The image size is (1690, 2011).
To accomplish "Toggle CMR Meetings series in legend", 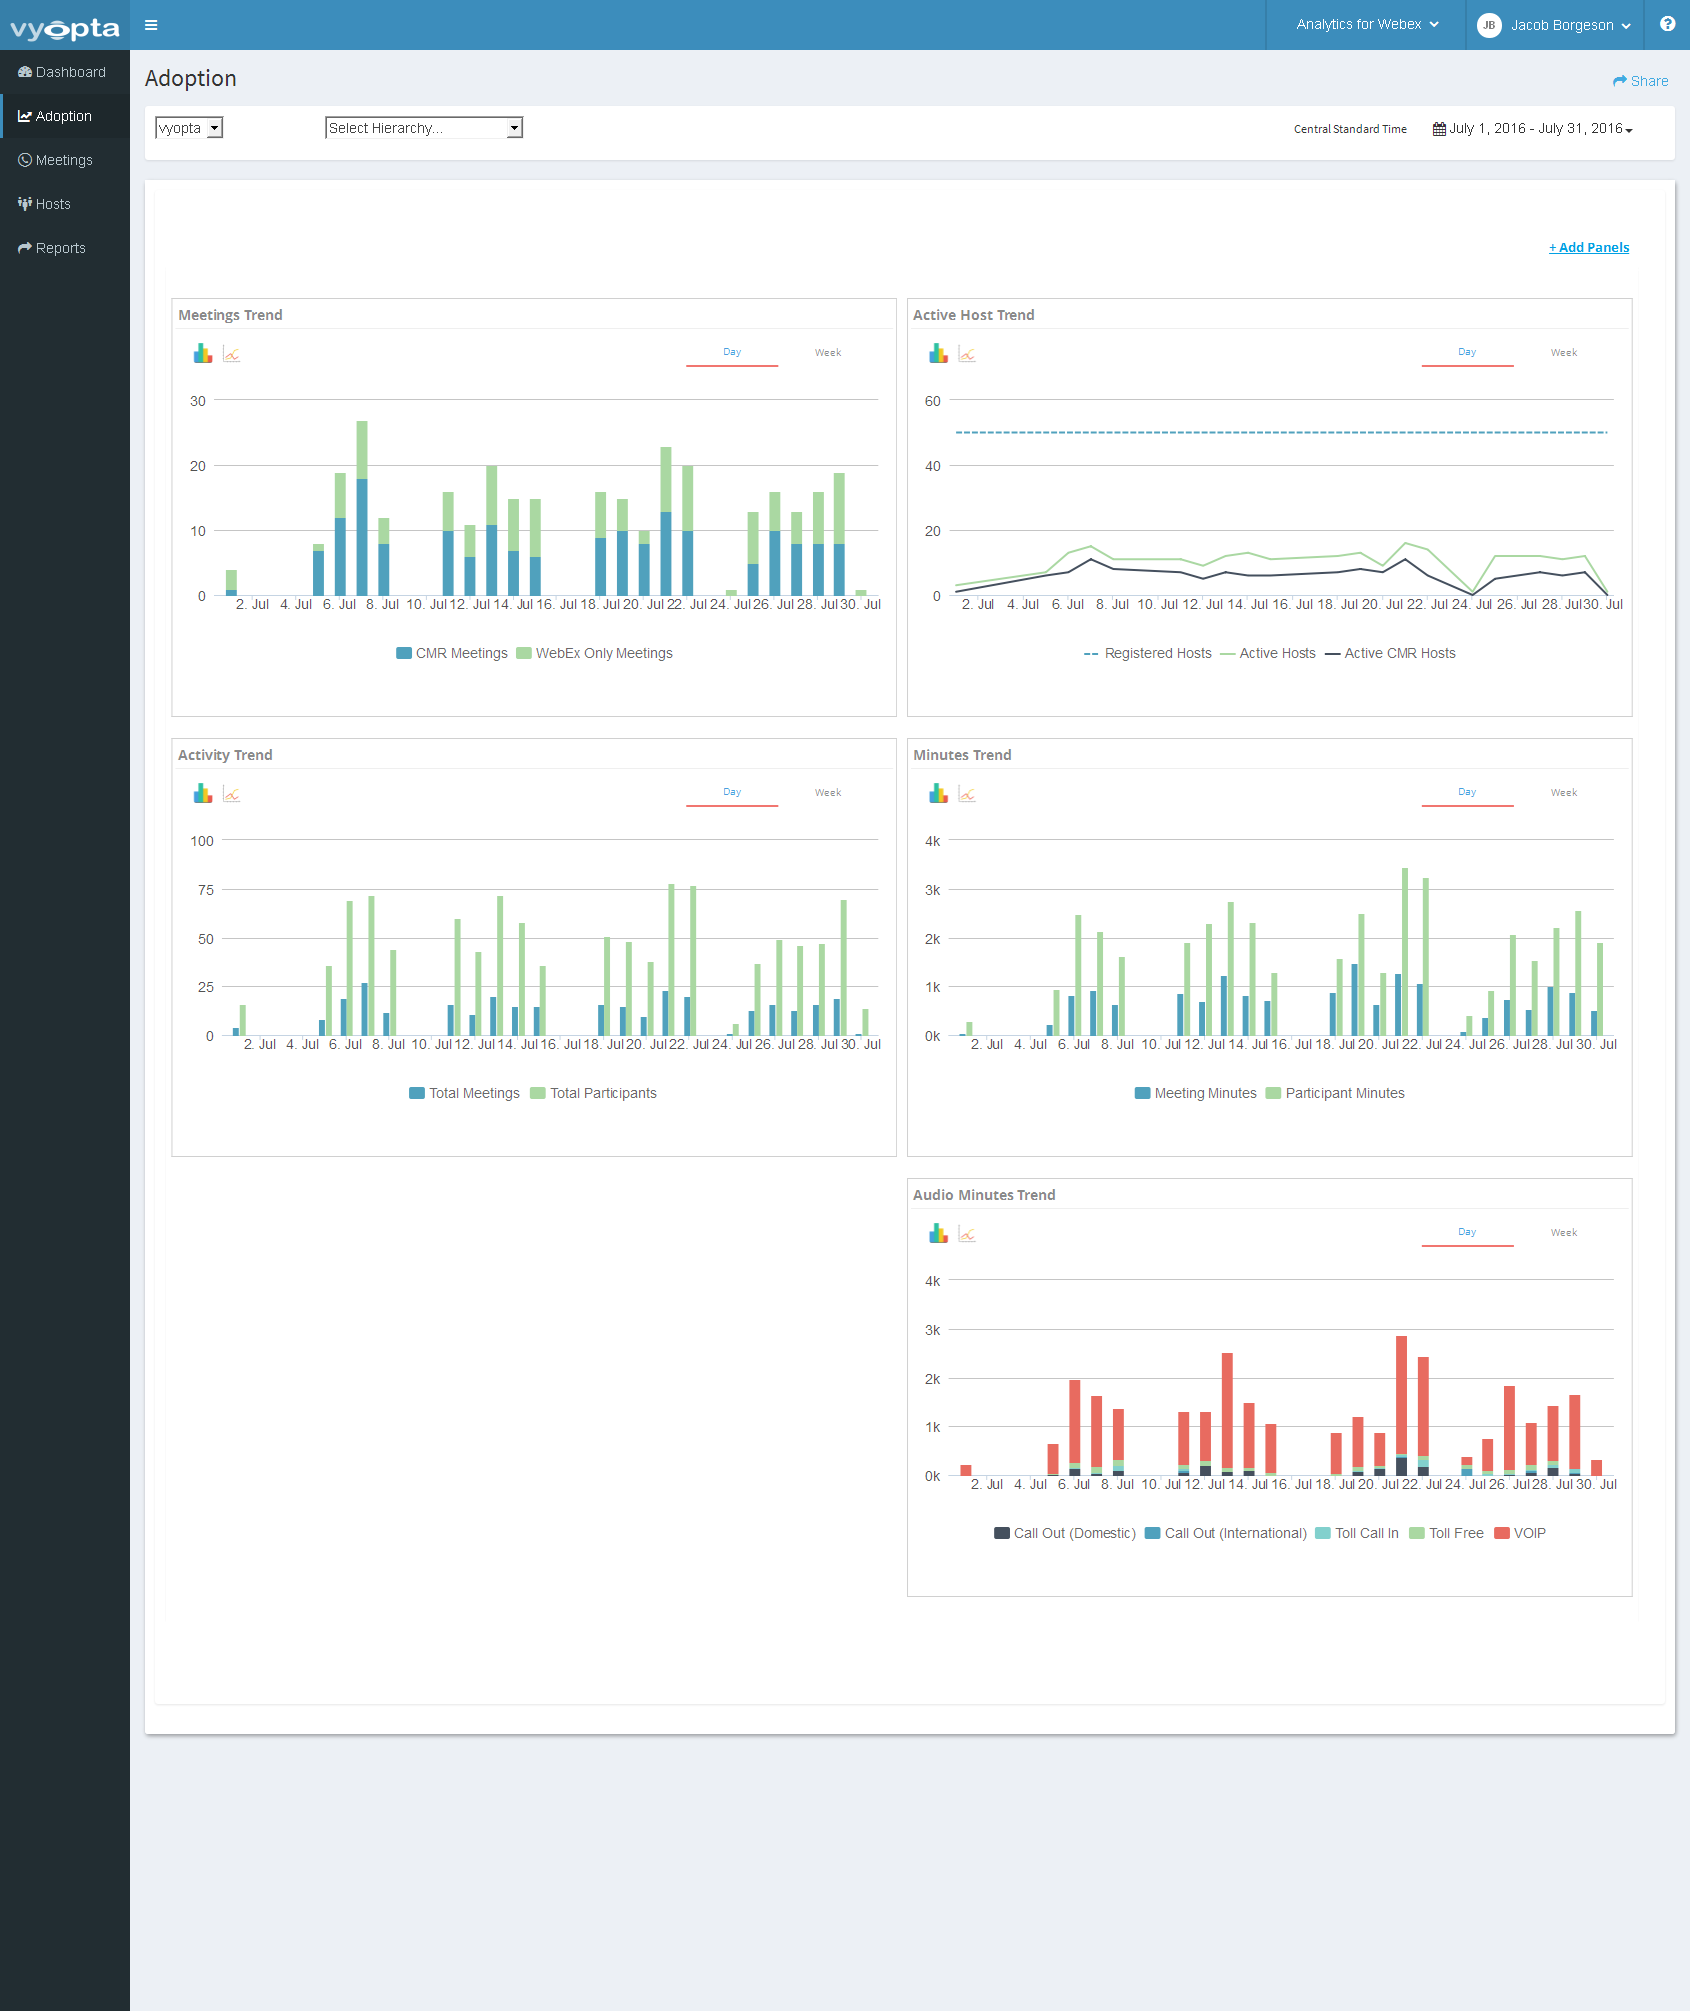I will pyautogui.click(x=452, y=653).
